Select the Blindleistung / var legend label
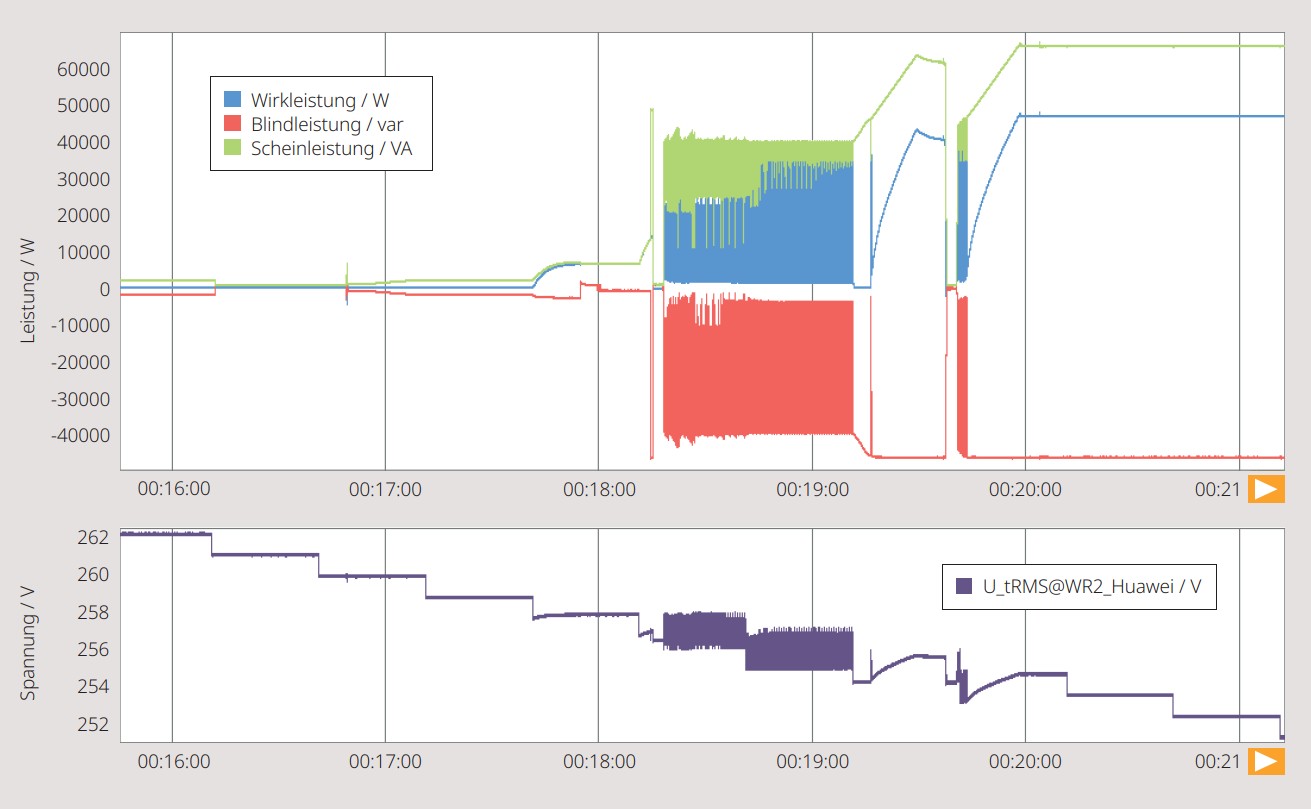Viewport: 1311px width, 809px height. (x=327, y=124)
